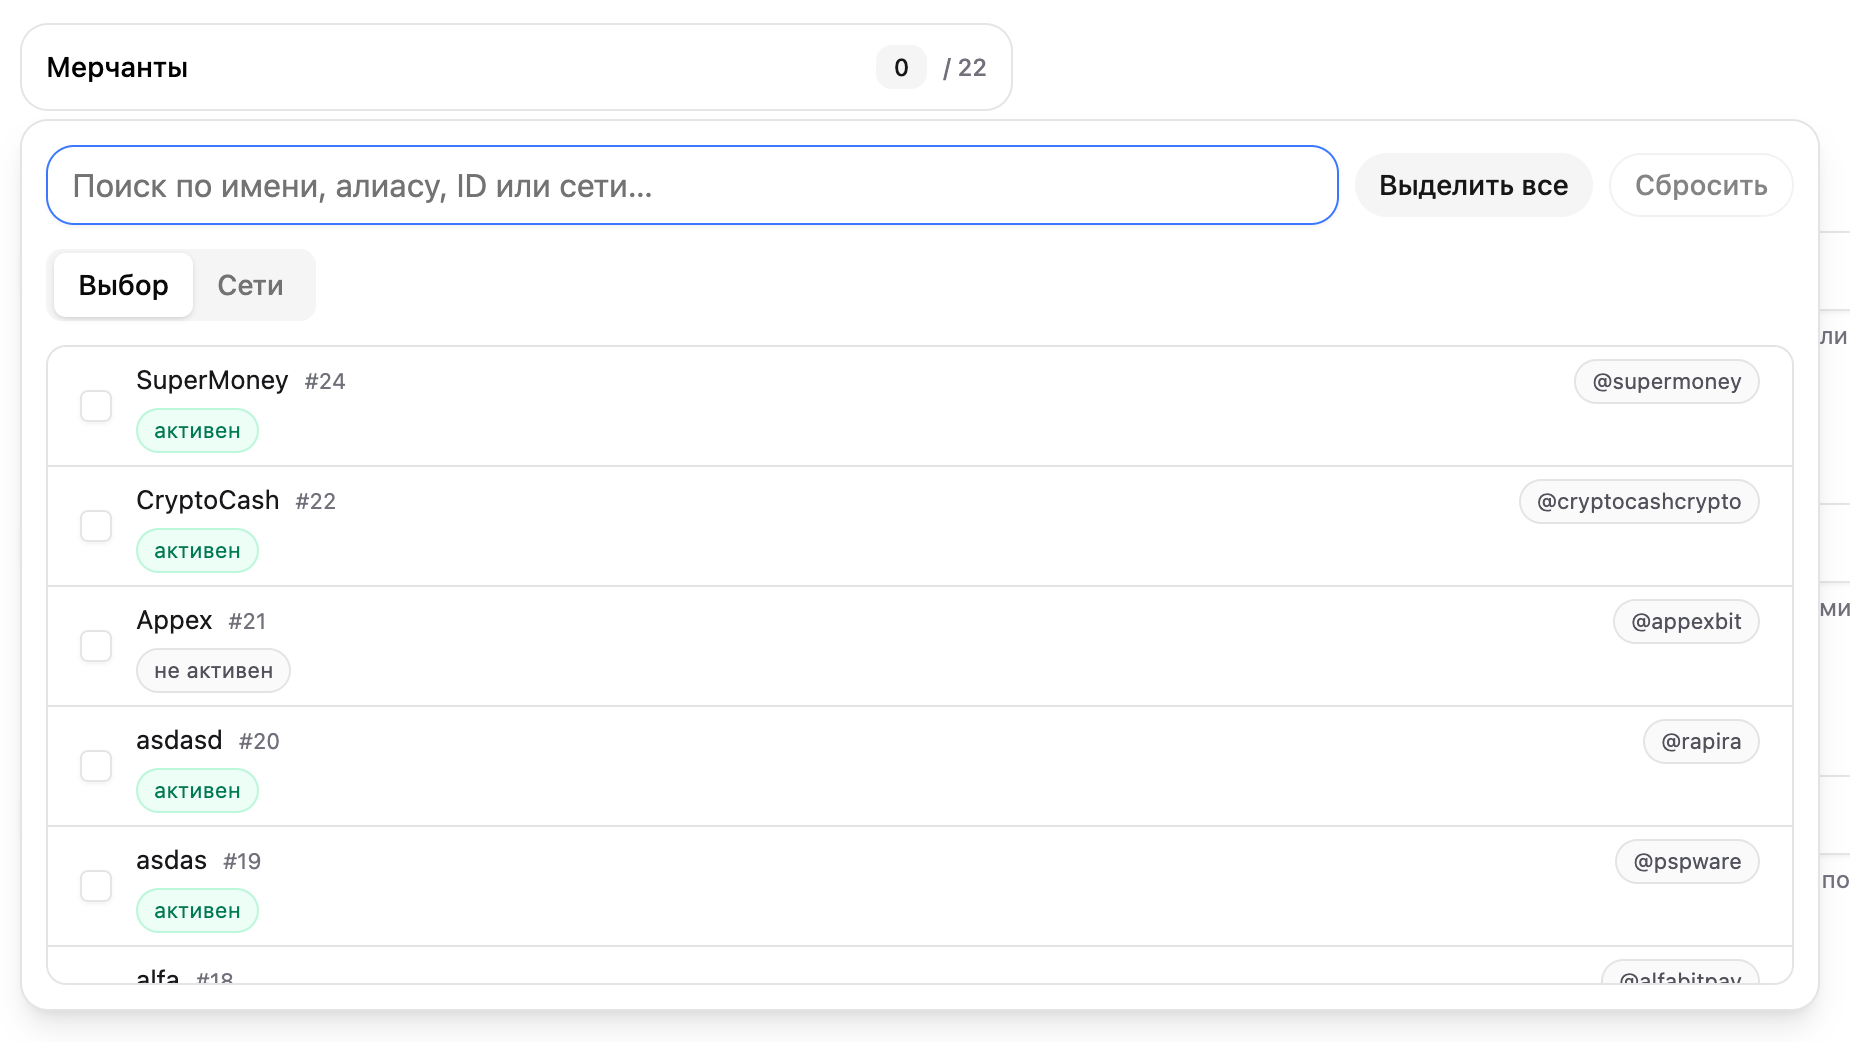The height and width of the screenshot is (1042, 1850).
Task: Click the @cryptocashcrypto alias tag
Action: [x=1638, y=502]
